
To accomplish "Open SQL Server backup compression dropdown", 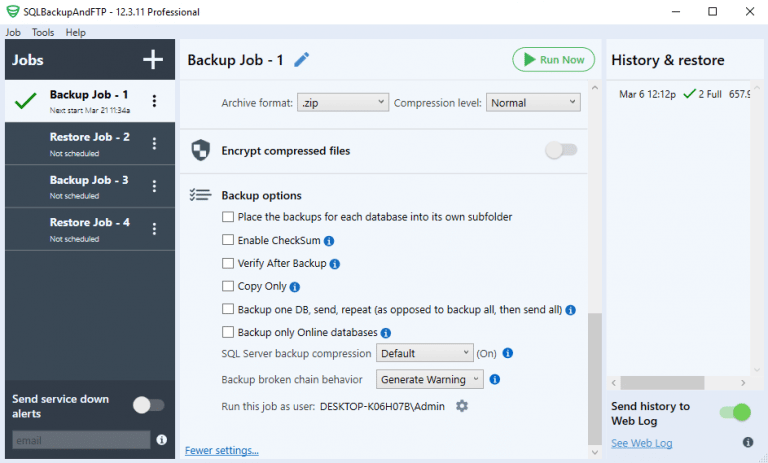I will click(425, 353).
